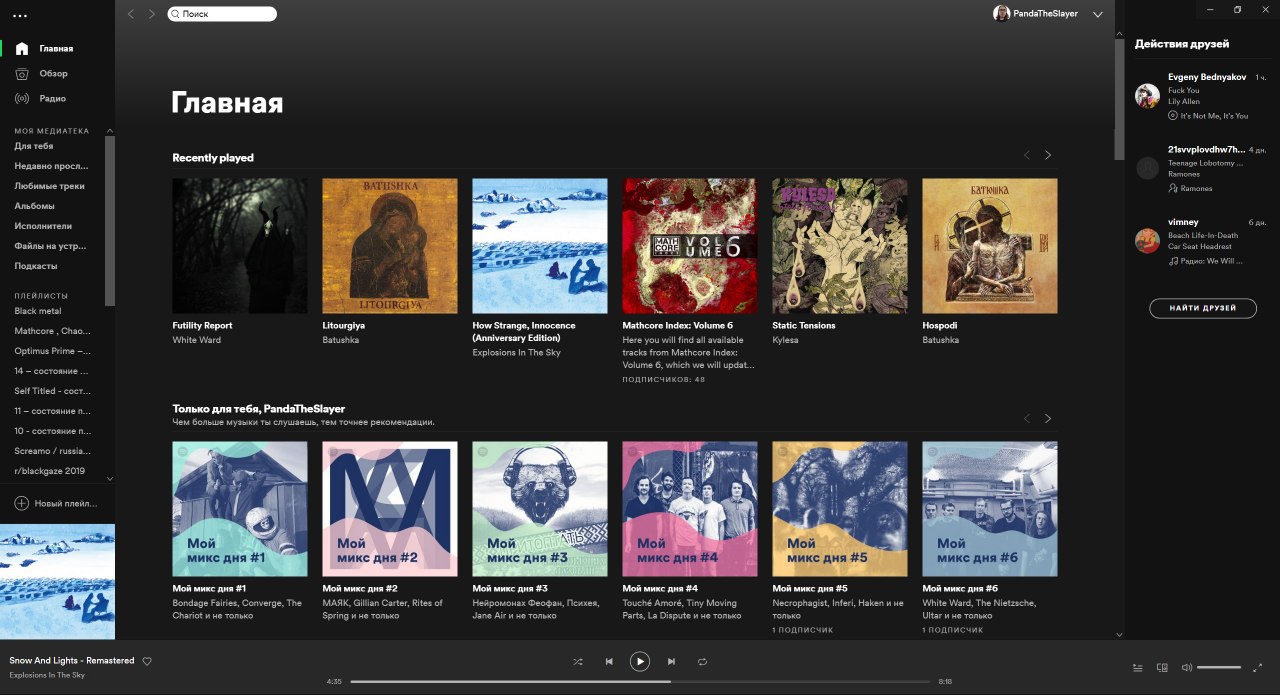
Task: Open the three-dots app menu
Action: (20, 16)
